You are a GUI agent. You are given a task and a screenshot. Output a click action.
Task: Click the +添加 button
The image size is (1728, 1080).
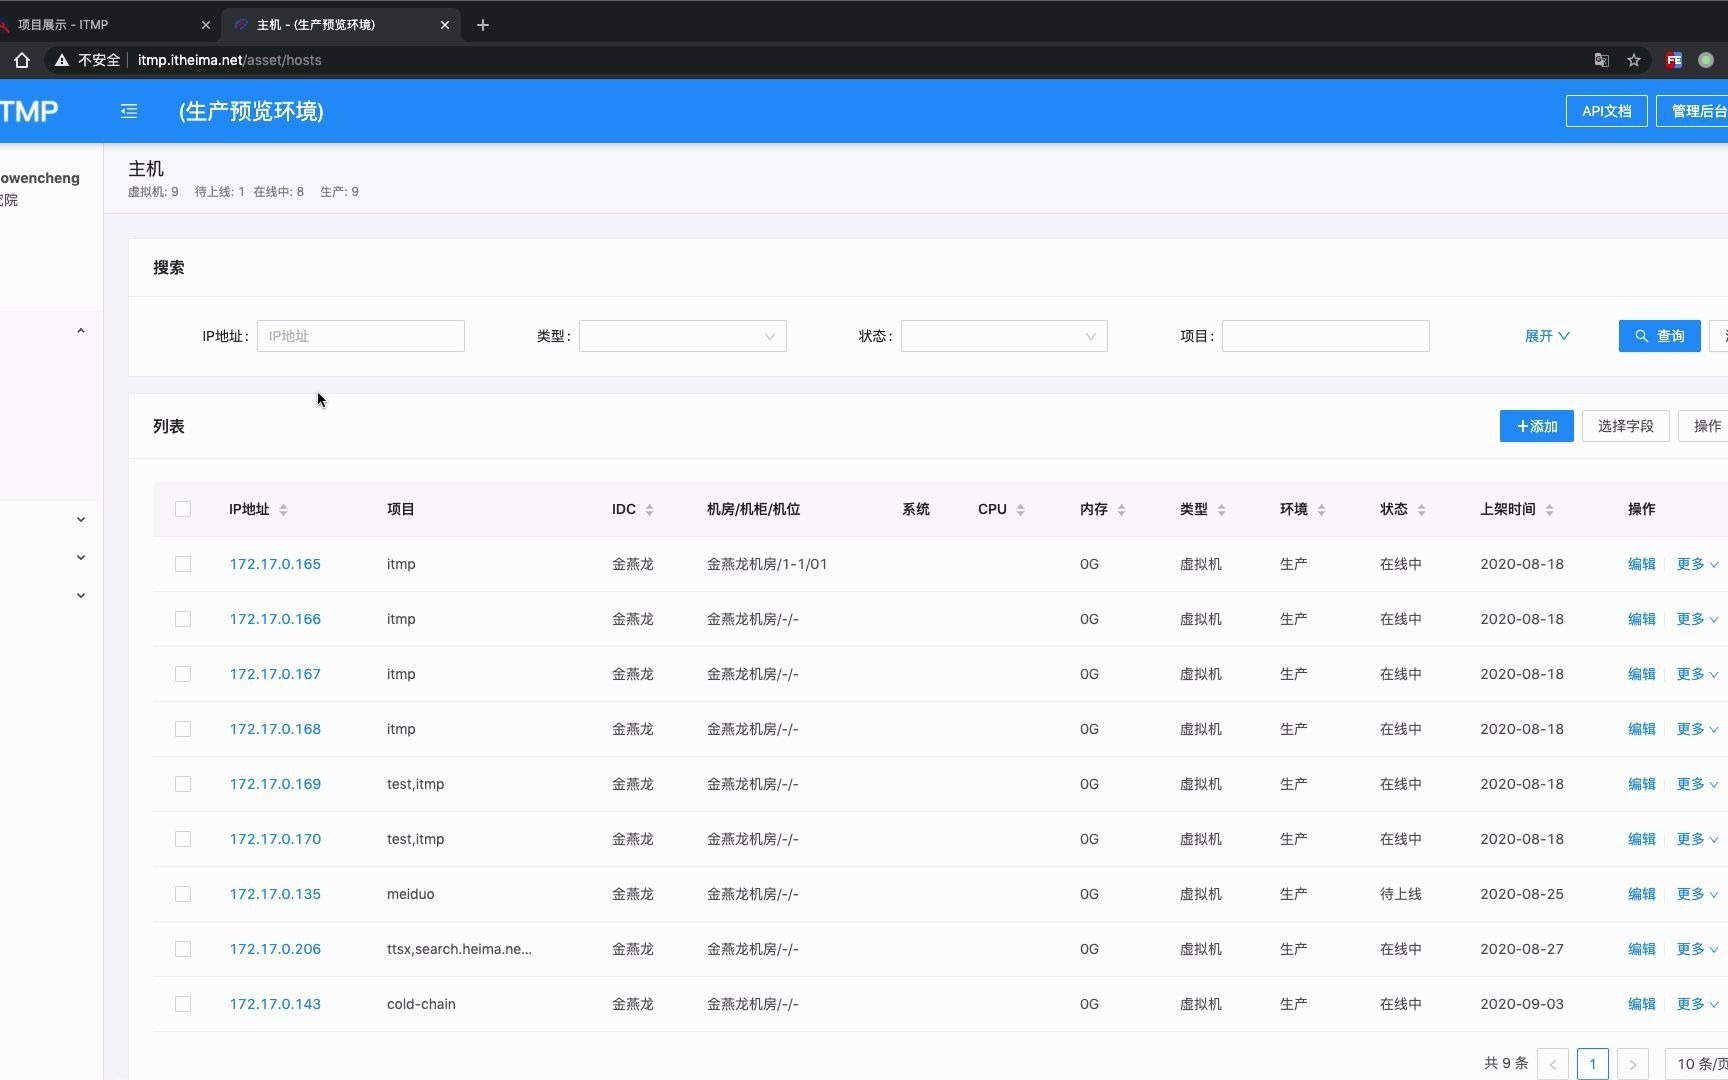click(1537, 426)
